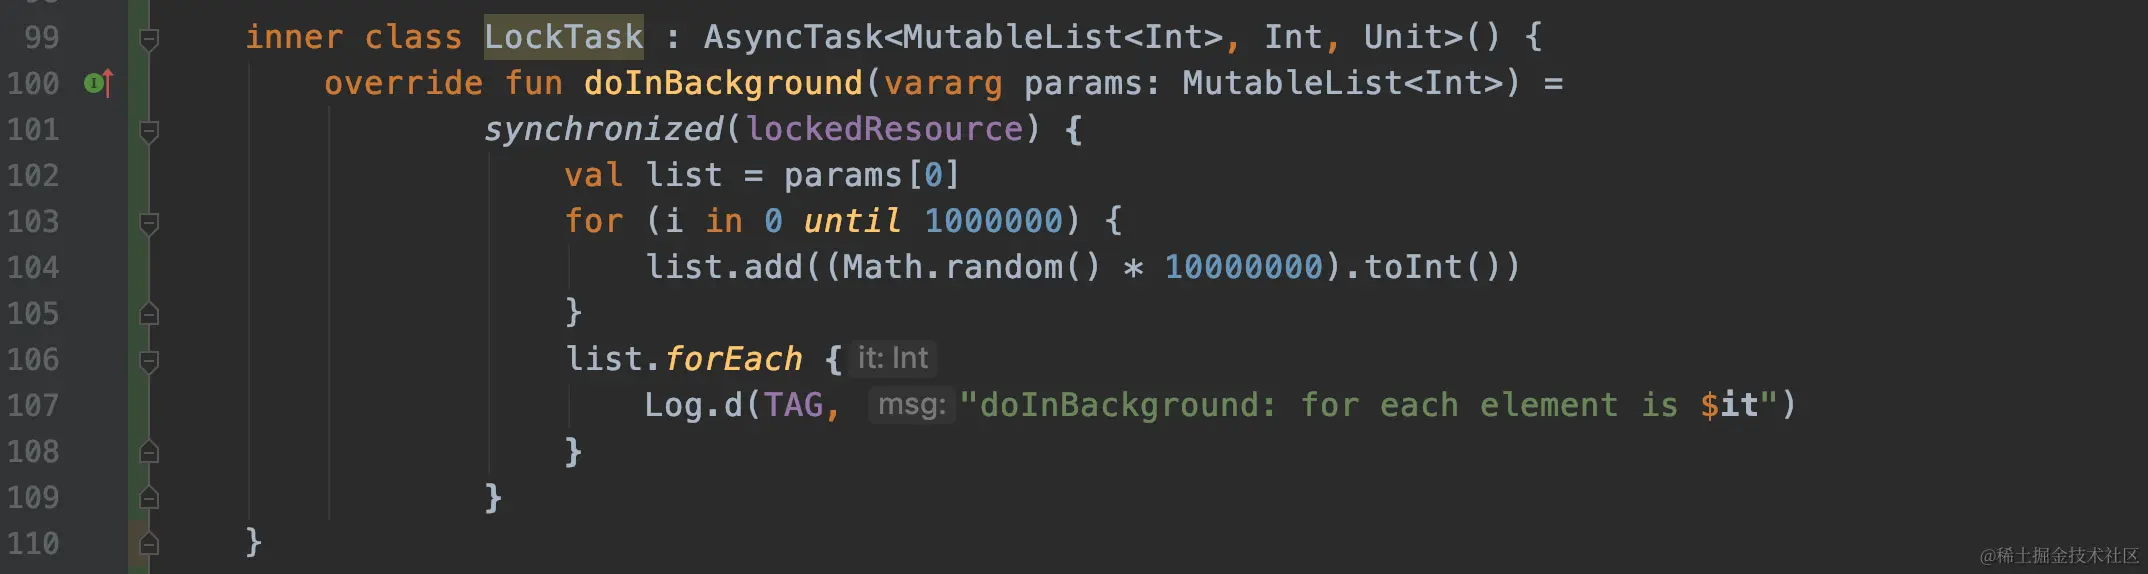Click the TAG constant in Log.d
The image size is (2148, 574).
coord(794,405)
